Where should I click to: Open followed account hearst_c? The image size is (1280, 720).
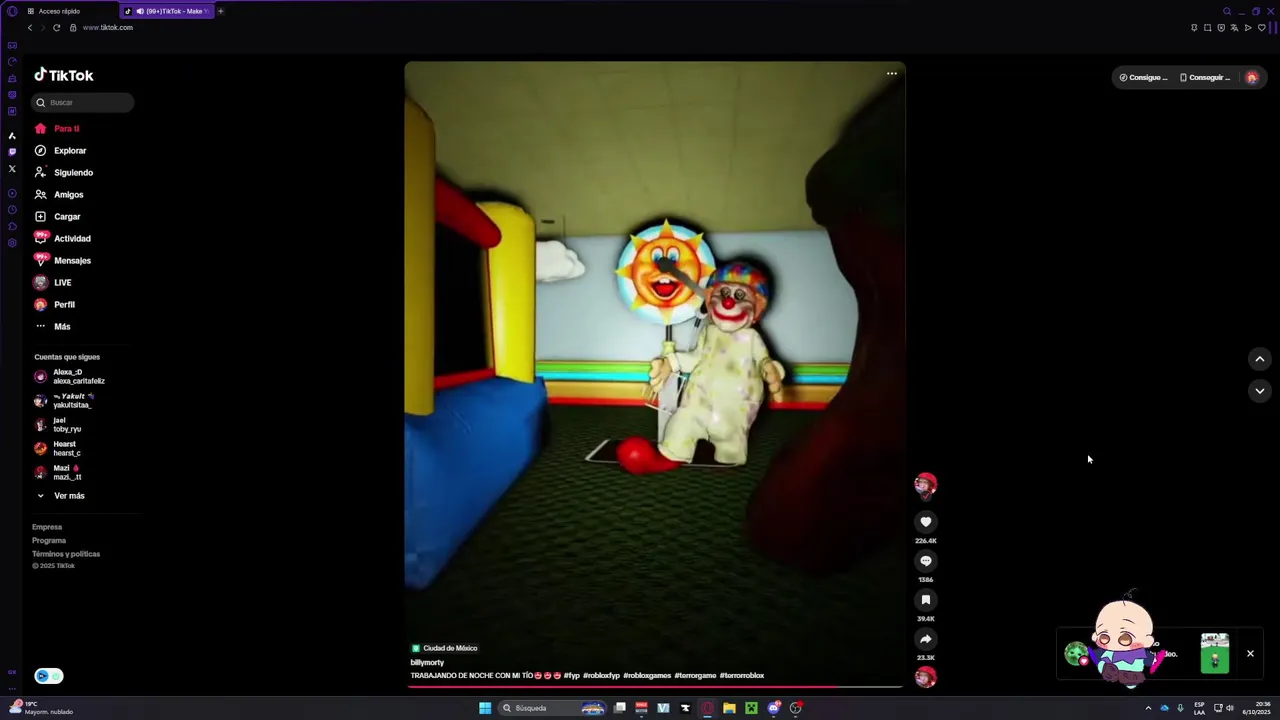coord(58,449)
